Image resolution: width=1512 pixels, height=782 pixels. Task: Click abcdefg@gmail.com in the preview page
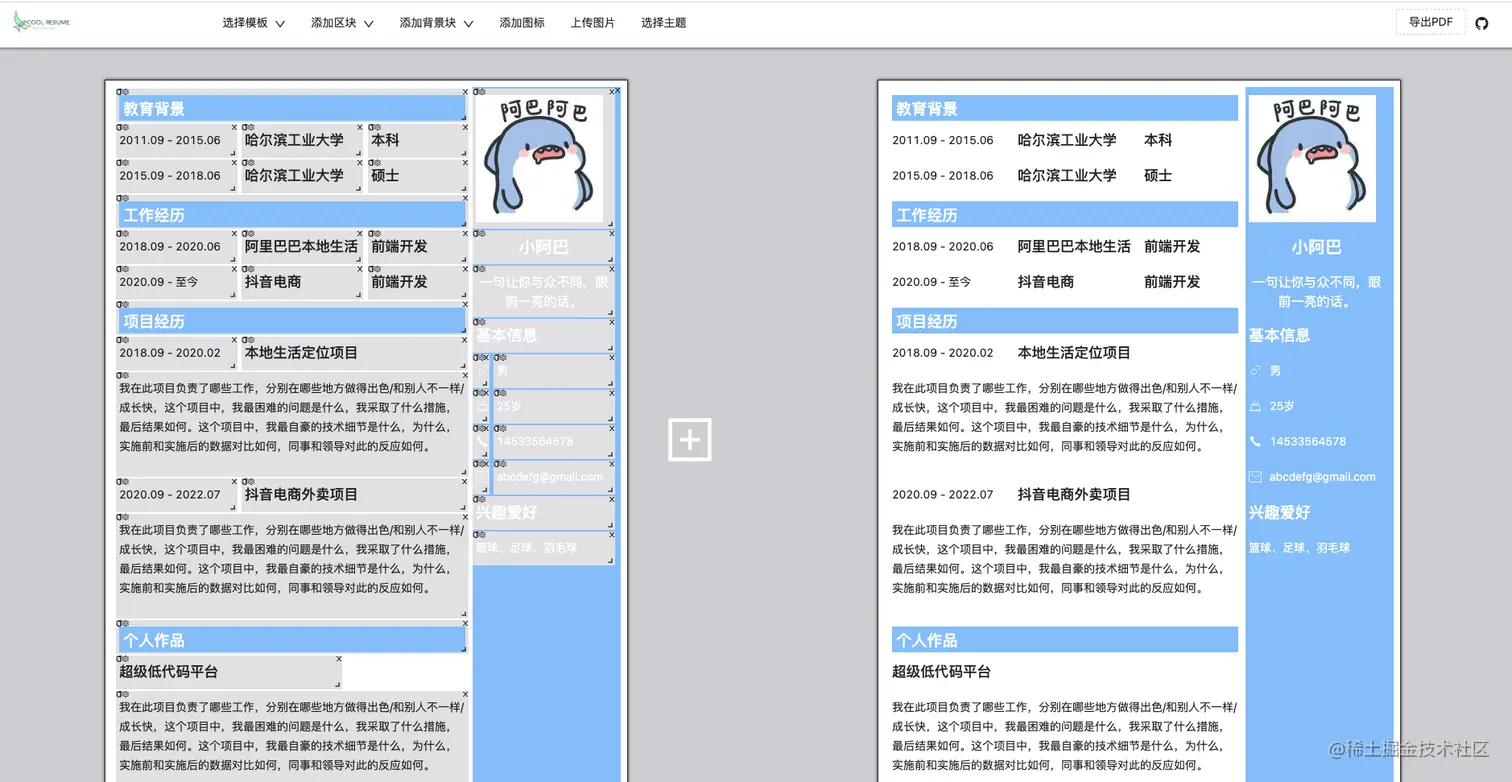pos(1322,477)
